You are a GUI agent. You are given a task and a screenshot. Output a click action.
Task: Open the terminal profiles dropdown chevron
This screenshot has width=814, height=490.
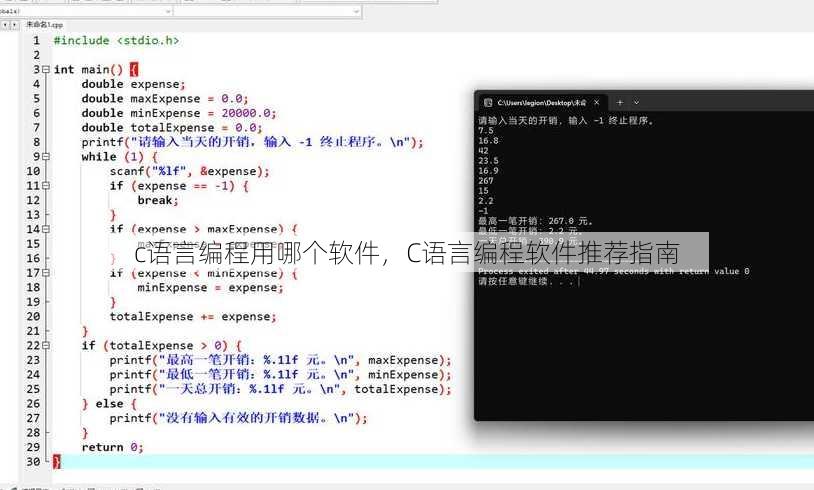click(636, 103)
